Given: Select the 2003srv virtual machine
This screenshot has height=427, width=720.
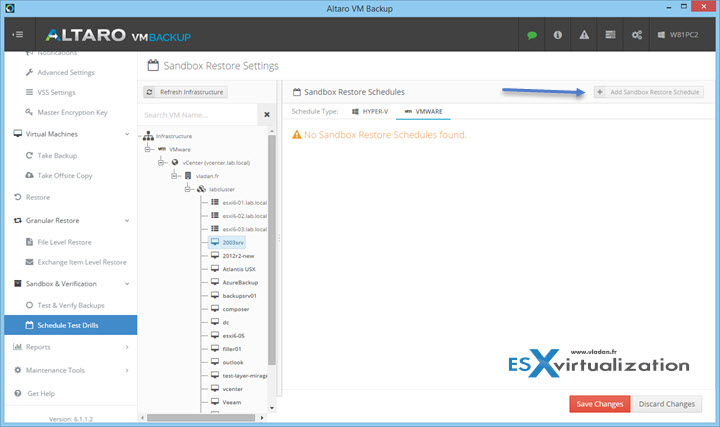Looking at the screenshot, I should (227, 242).
